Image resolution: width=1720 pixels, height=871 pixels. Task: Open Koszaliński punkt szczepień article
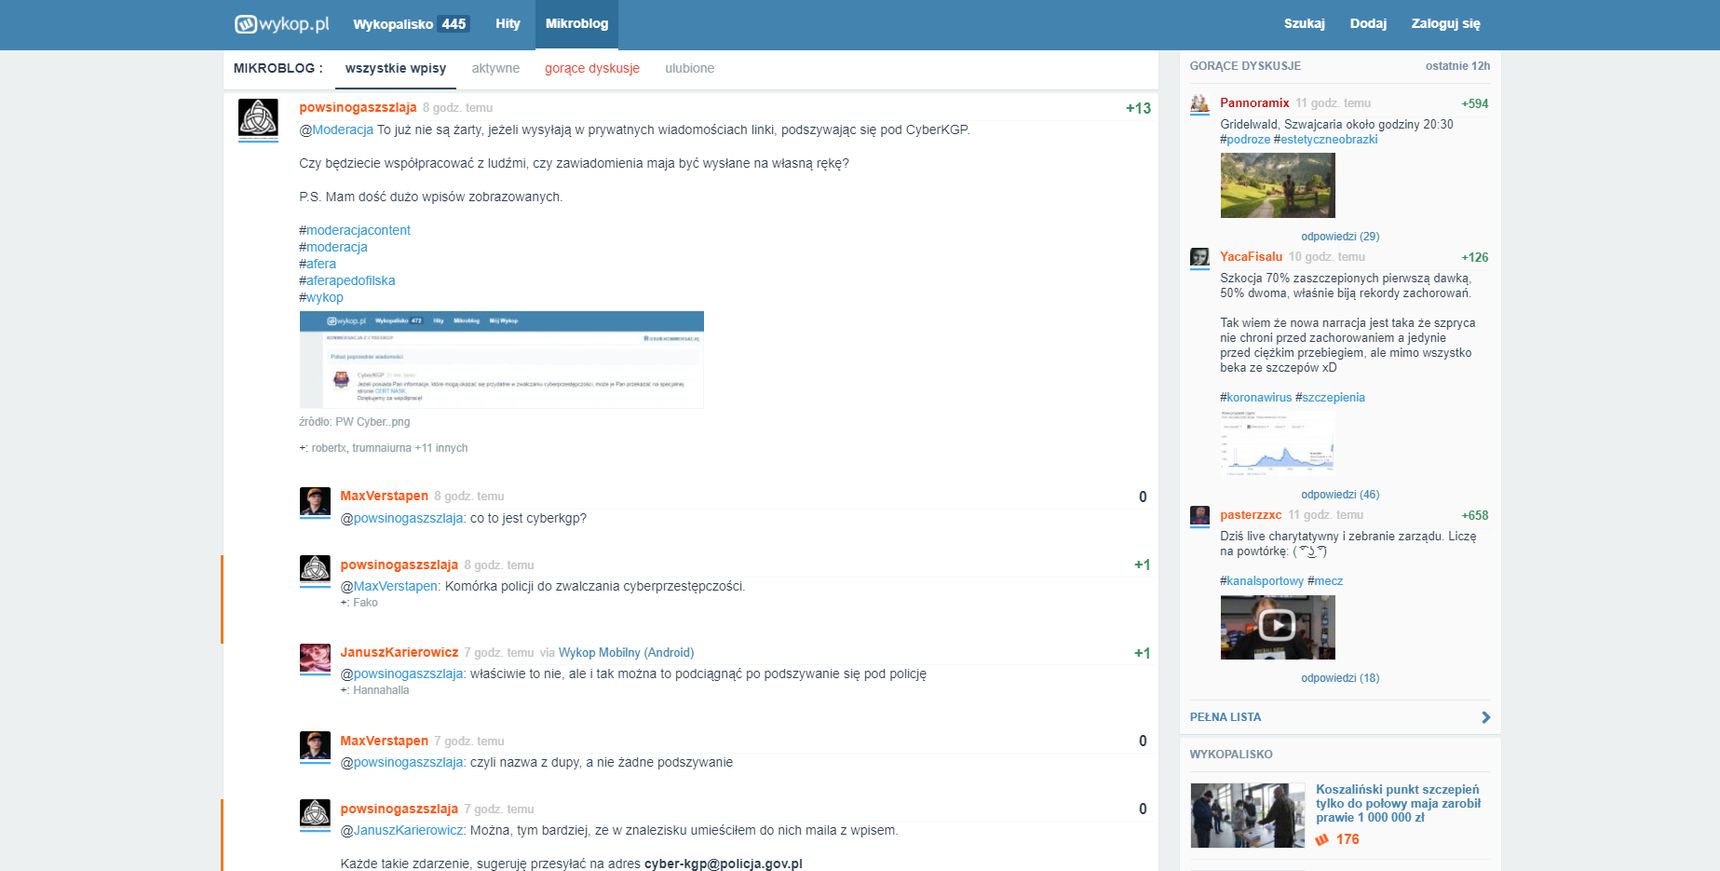1398,803
